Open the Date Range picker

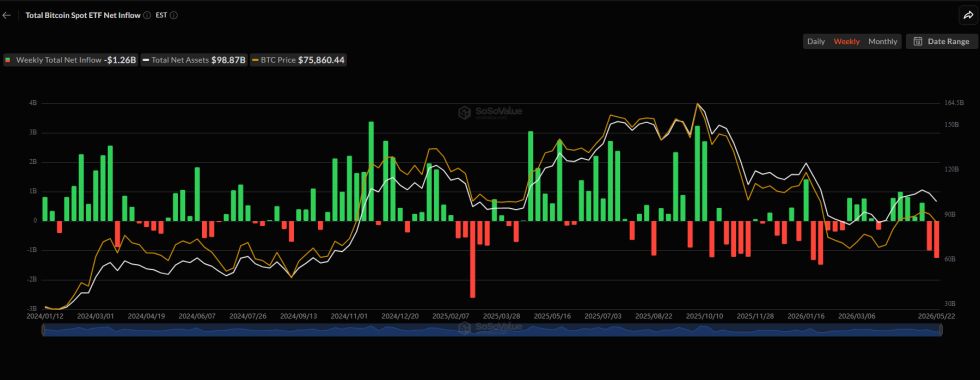point(941,41)
